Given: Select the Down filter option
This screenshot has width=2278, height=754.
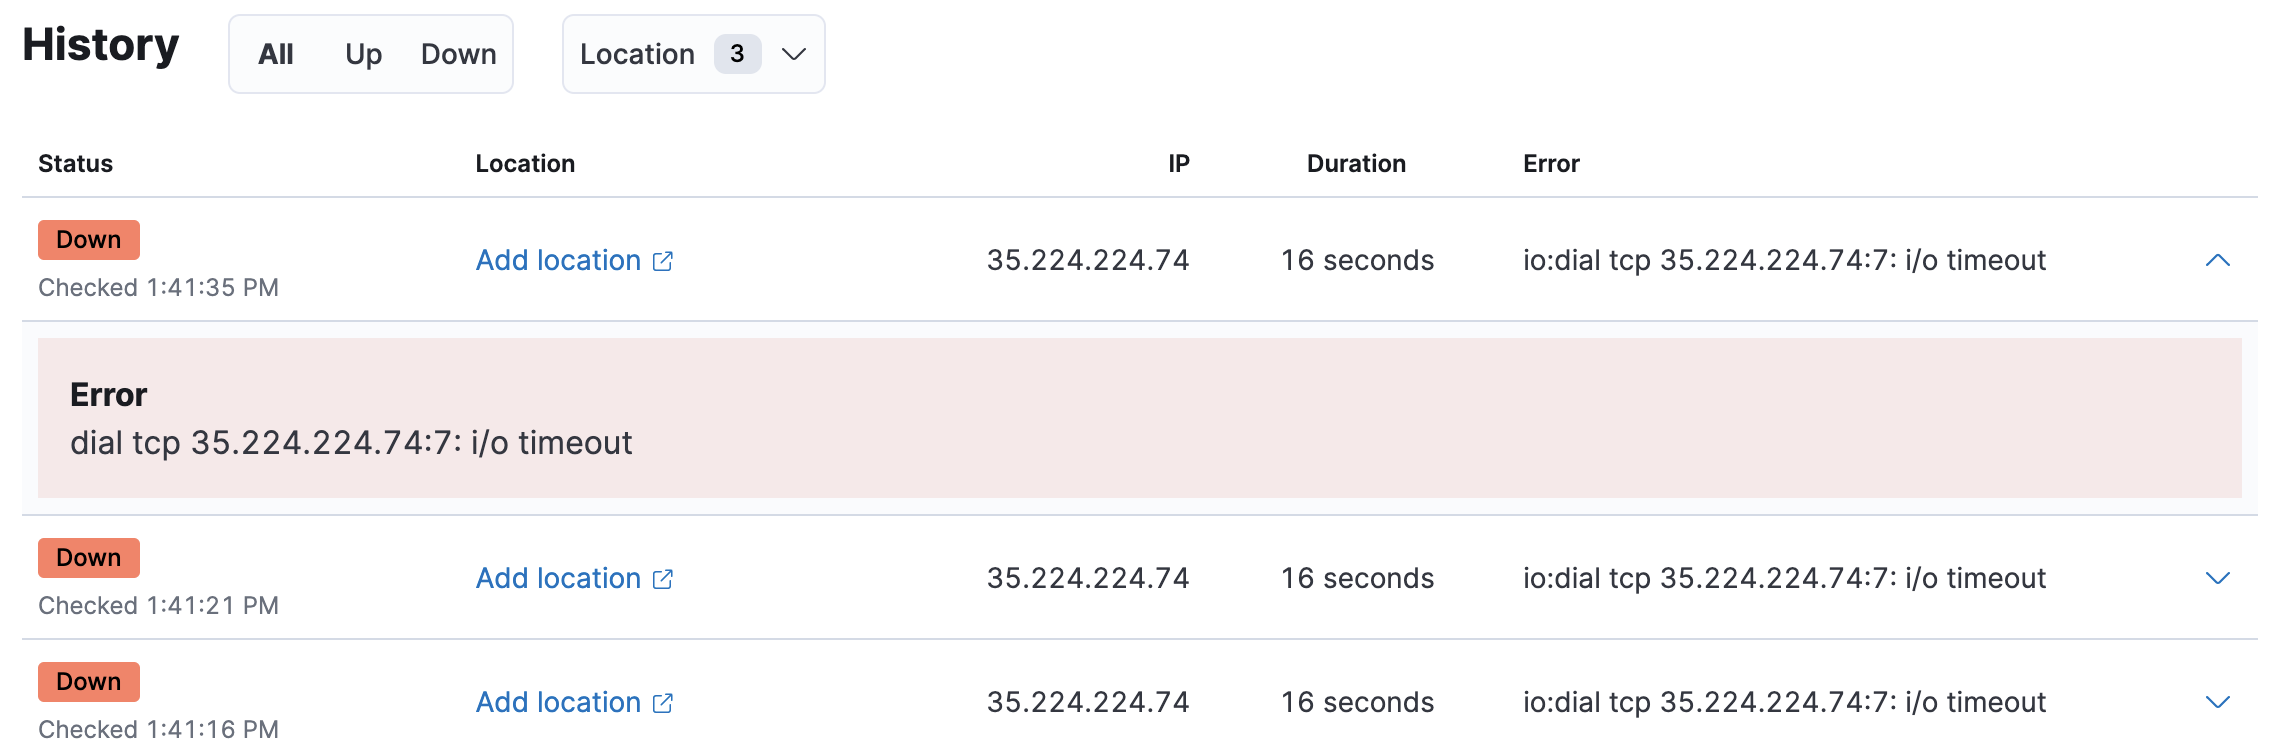Looking at the screenshot, I should tap(458, 54).
